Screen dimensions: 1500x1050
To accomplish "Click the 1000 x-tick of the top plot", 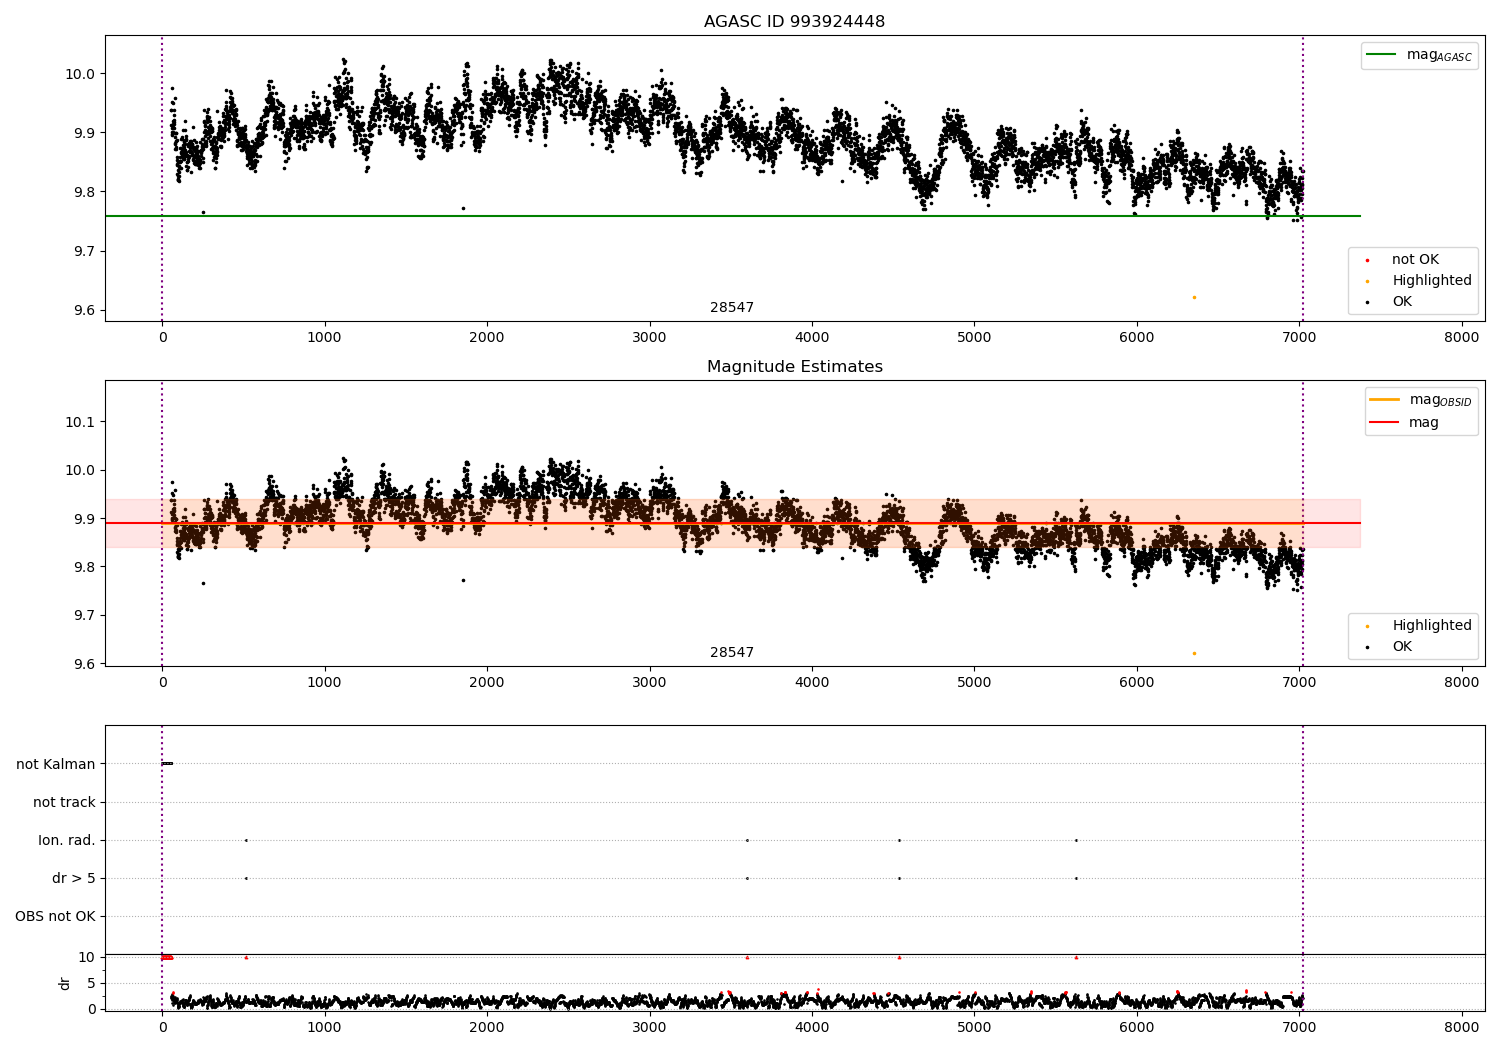I will [x=324, y=337].
